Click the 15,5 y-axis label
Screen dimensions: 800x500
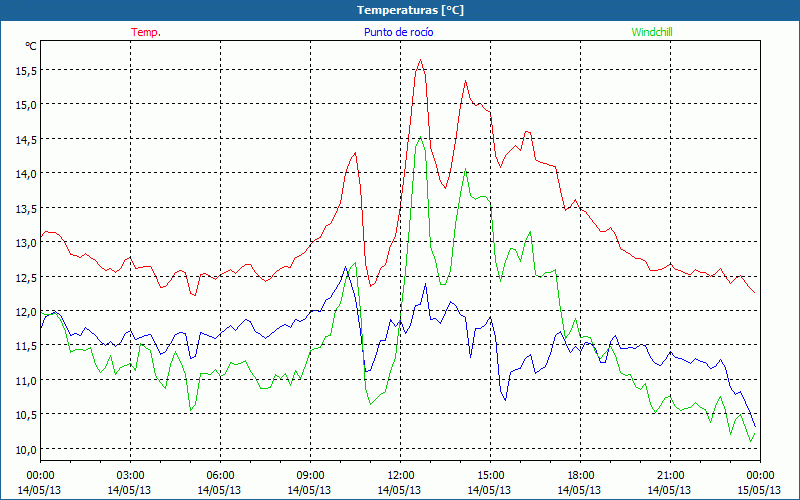(x=26, y=71)
